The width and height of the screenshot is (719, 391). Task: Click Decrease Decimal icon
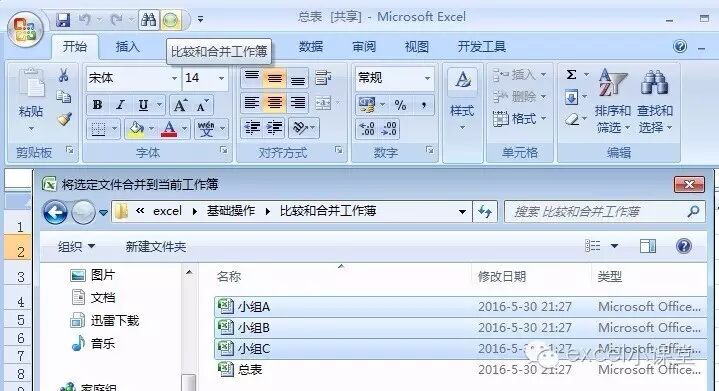click(x=389, y=129)
